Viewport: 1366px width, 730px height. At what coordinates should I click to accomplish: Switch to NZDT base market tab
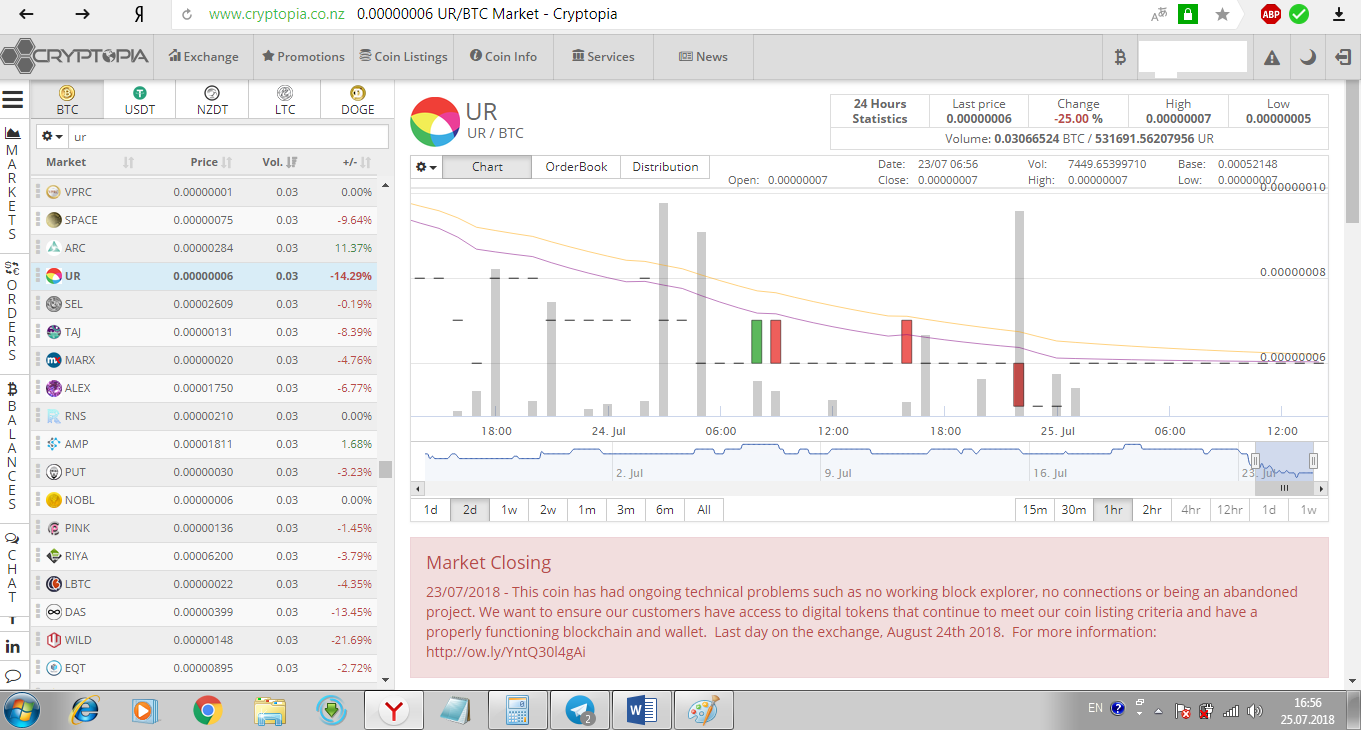(212, 100)
